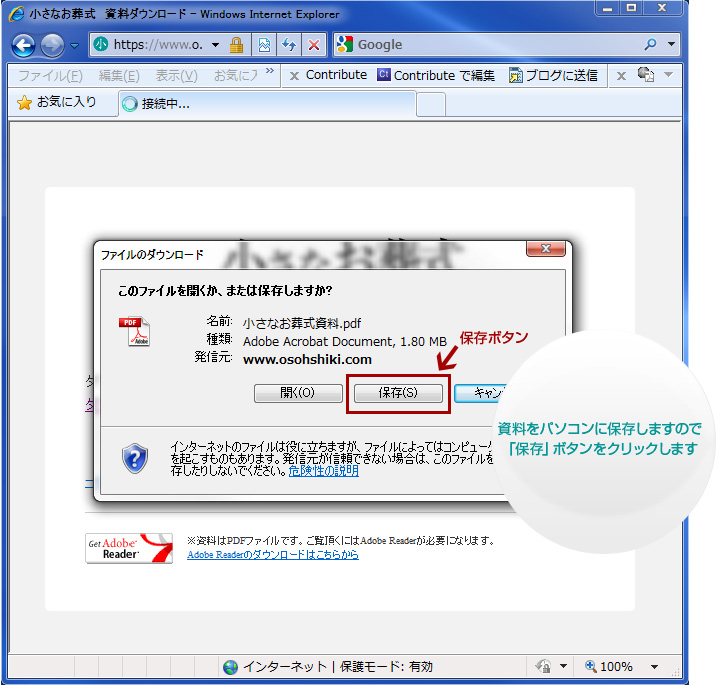
Task: Click the zoom 100% magnifier button
Action: pos(609,667)
